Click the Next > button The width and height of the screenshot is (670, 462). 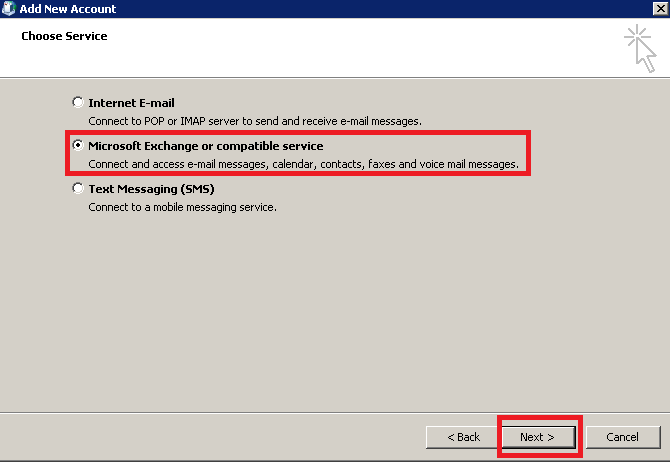(x=538, y=437)
